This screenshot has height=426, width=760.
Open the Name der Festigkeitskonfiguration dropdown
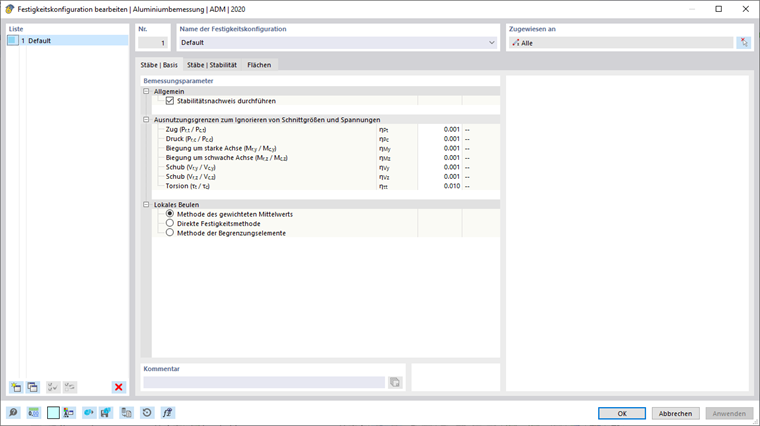pyautogui.click(x=491, y=43)
